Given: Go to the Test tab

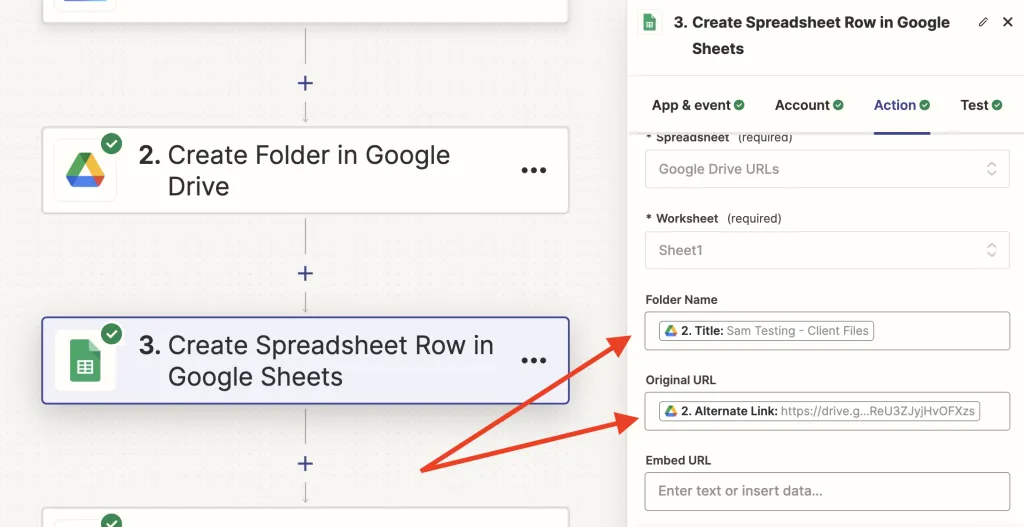Looking at the screenshot, I should (981, 105).
